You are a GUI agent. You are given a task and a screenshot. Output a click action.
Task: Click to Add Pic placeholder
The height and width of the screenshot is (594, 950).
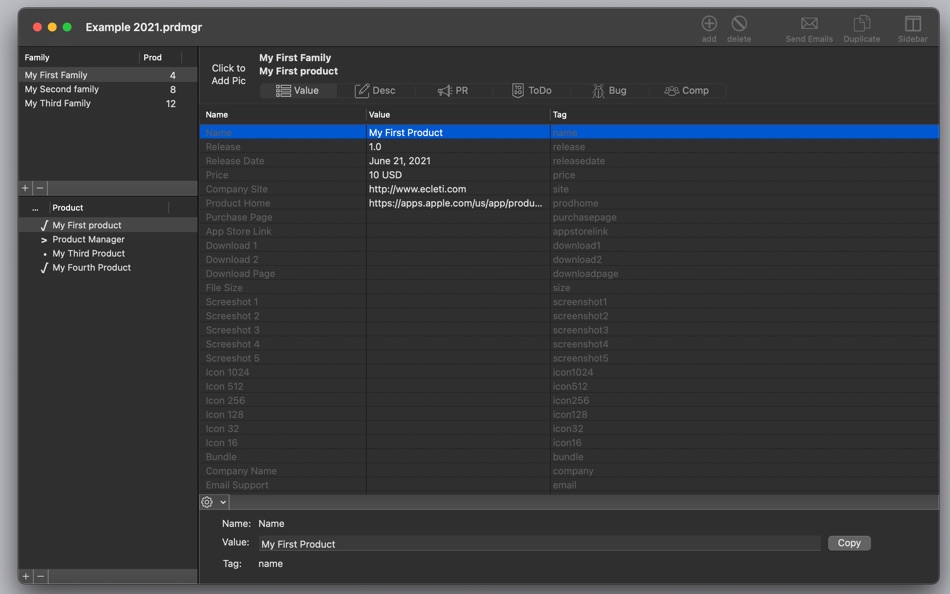(x=228, y=75)
